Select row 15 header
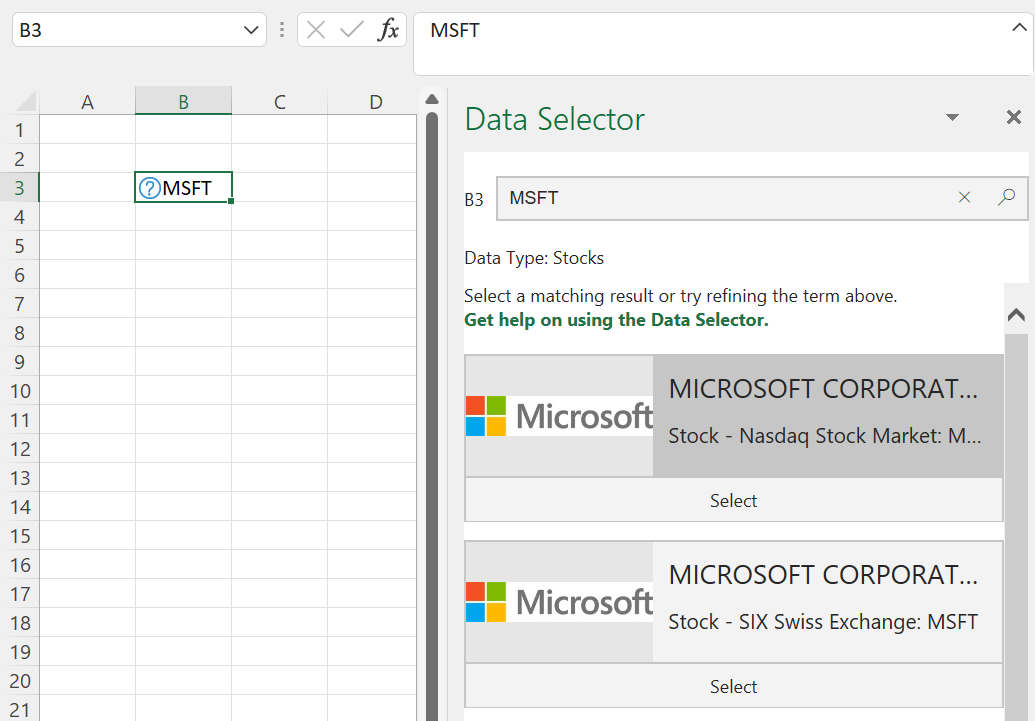This screenshot has width=1035, height=721. coord(20,536)
